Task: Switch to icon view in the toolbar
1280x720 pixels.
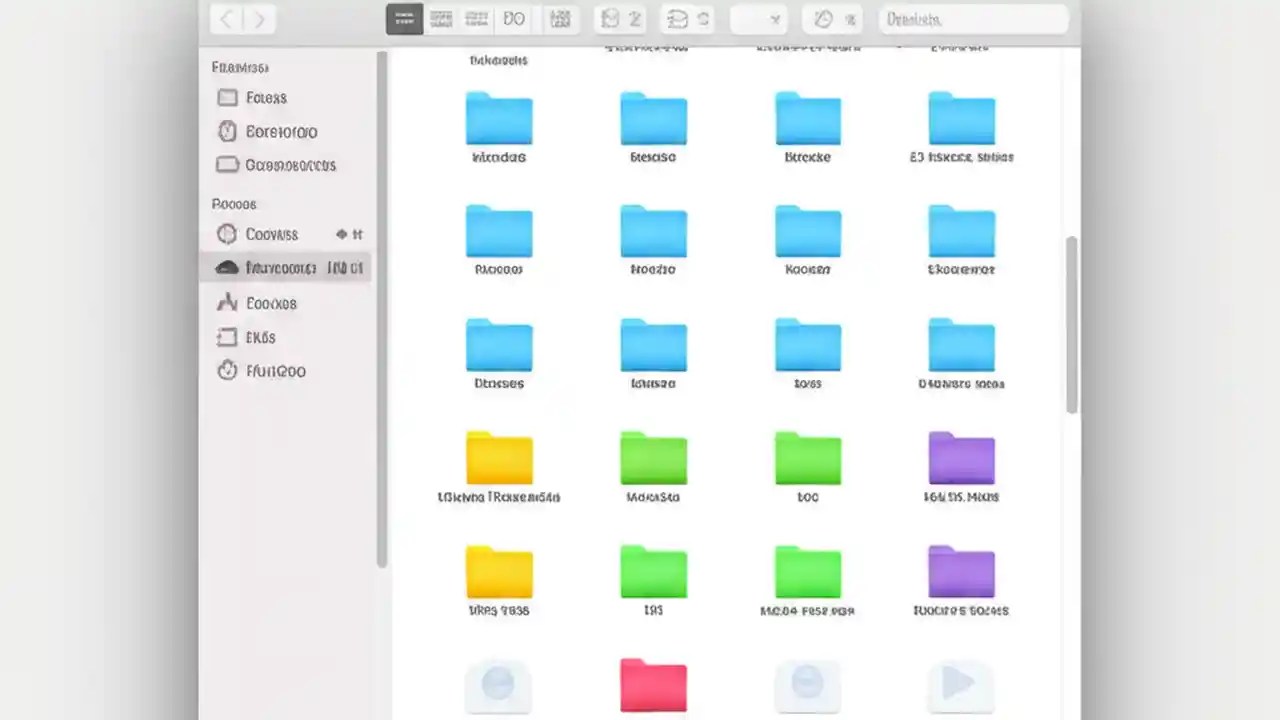Action: [x=404, y=18]
